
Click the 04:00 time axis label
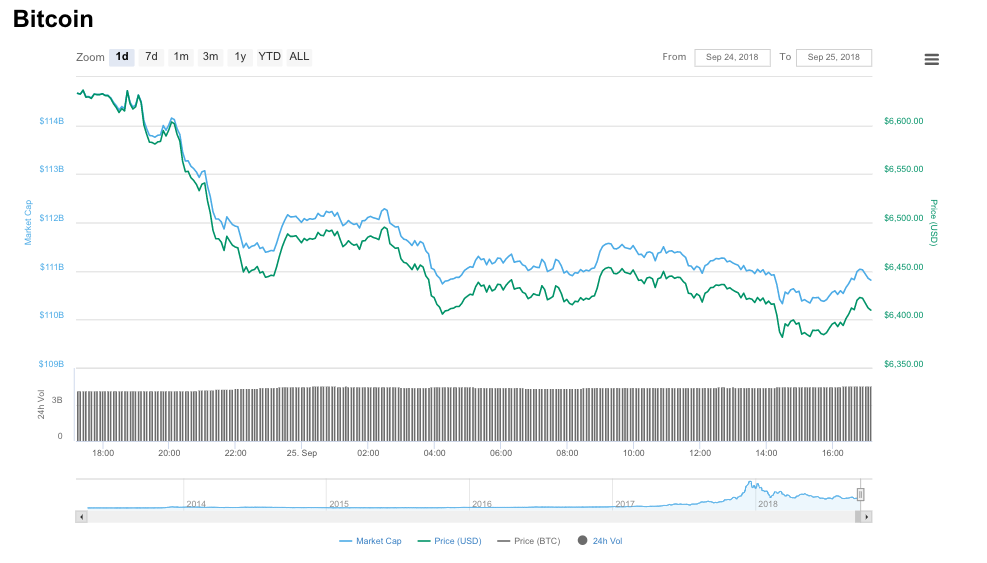coord(434,453)
